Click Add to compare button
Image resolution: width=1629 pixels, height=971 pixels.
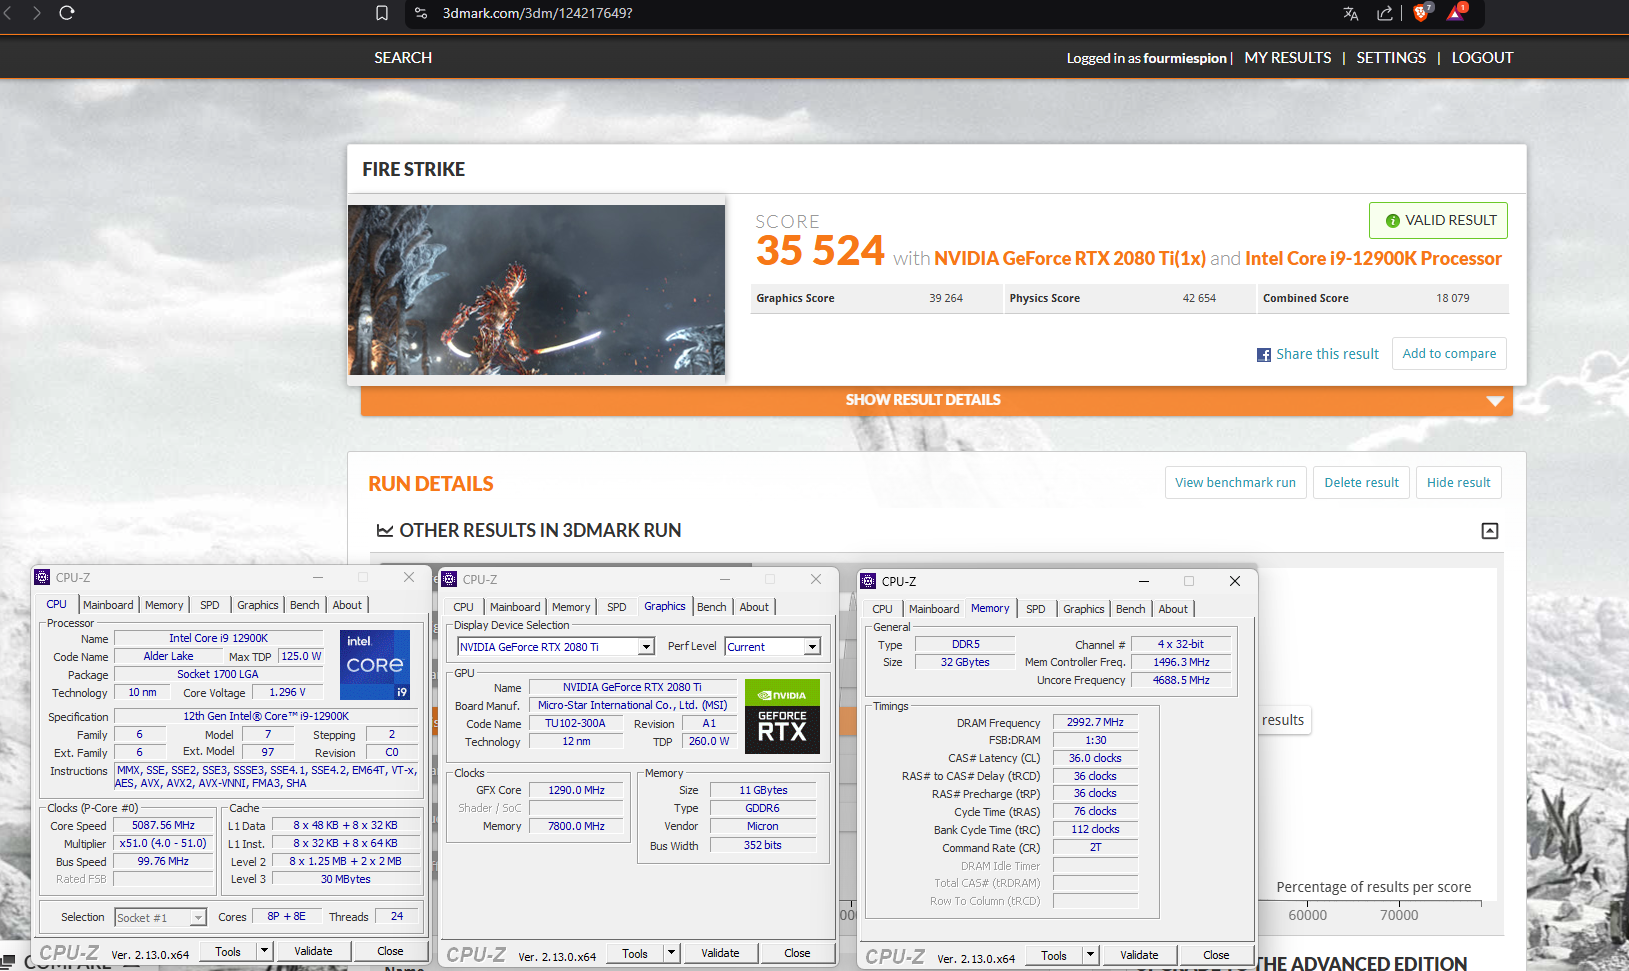1449,354
